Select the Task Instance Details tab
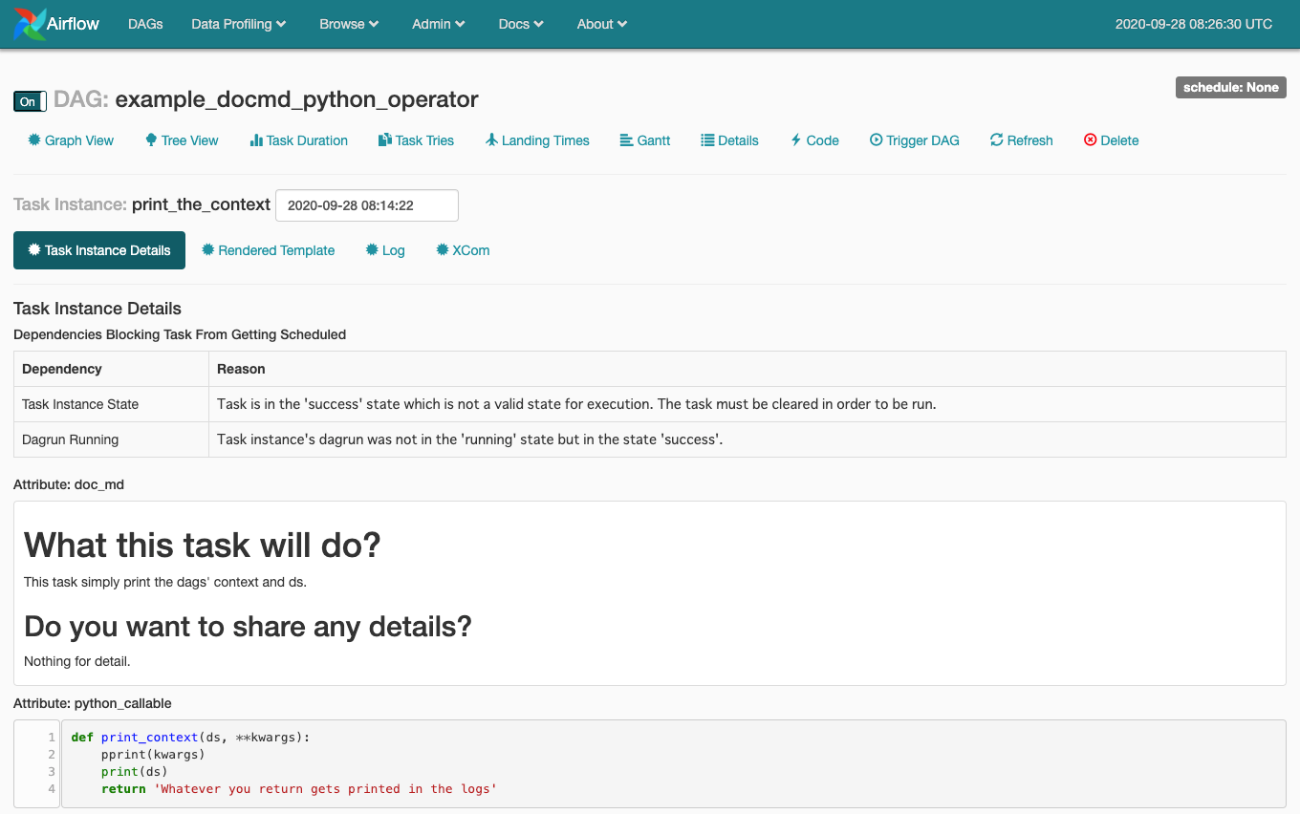This screenshot has height=814, width=1300. tap(99, 250)
